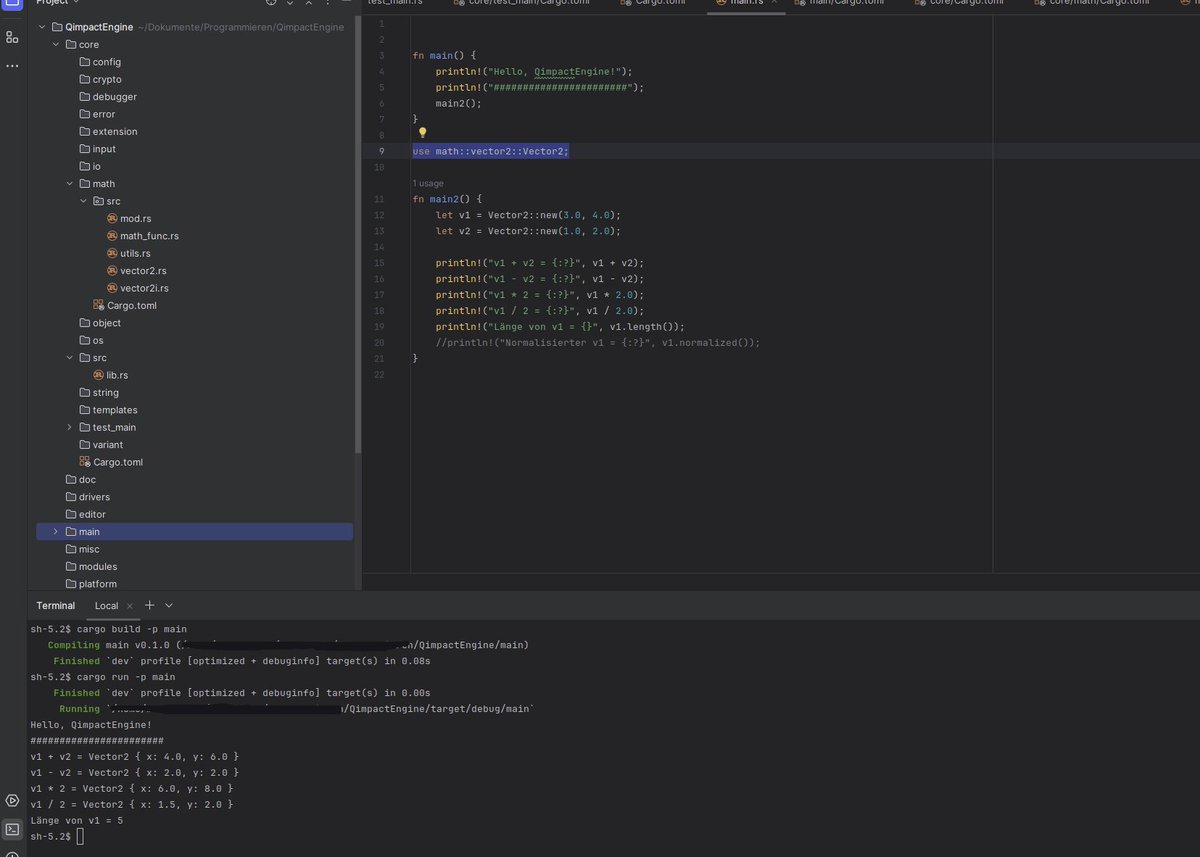Open the Structure tool window
This screenshot has width=1200, height=857.
click(x=12, y=38)
